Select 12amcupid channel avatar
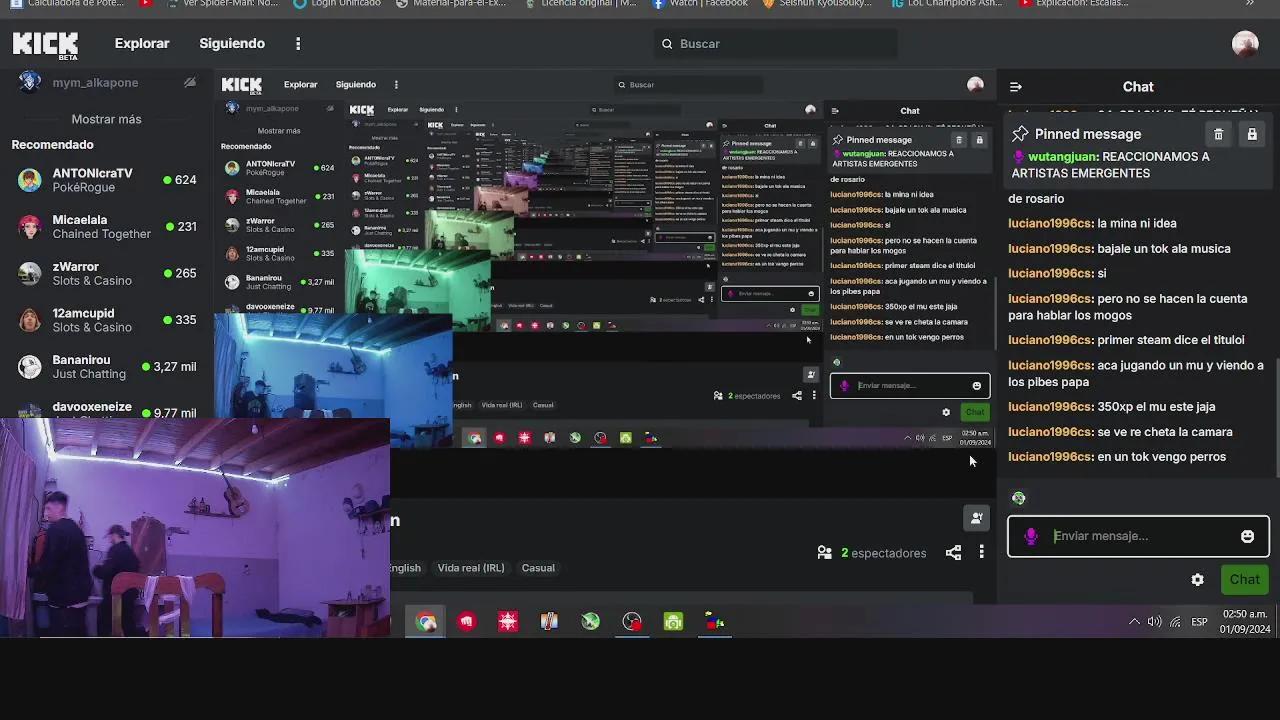 [x=30, y=320]
